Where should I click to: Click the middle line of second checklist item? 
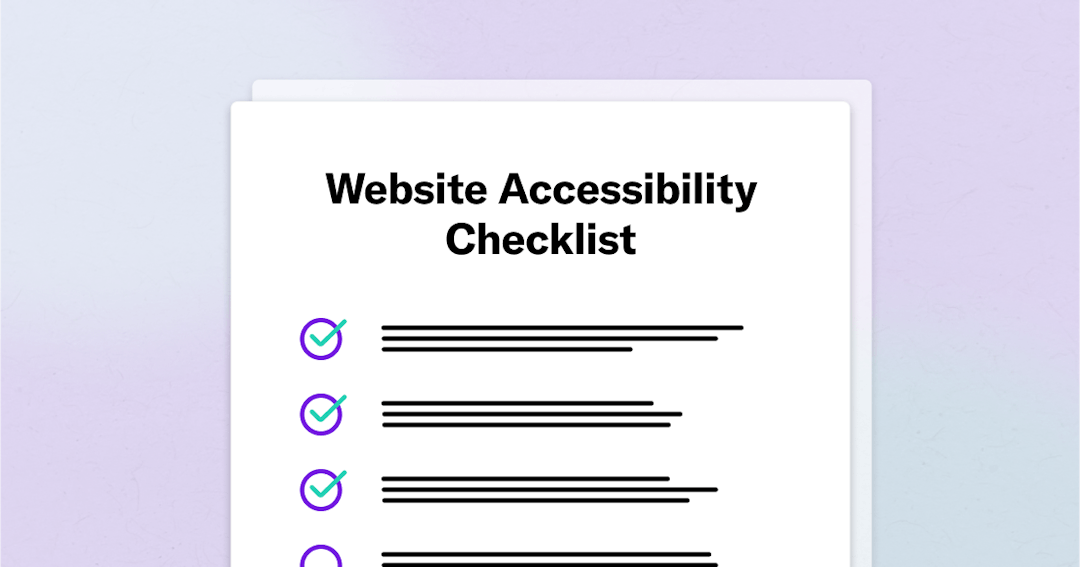pos(531,414)
